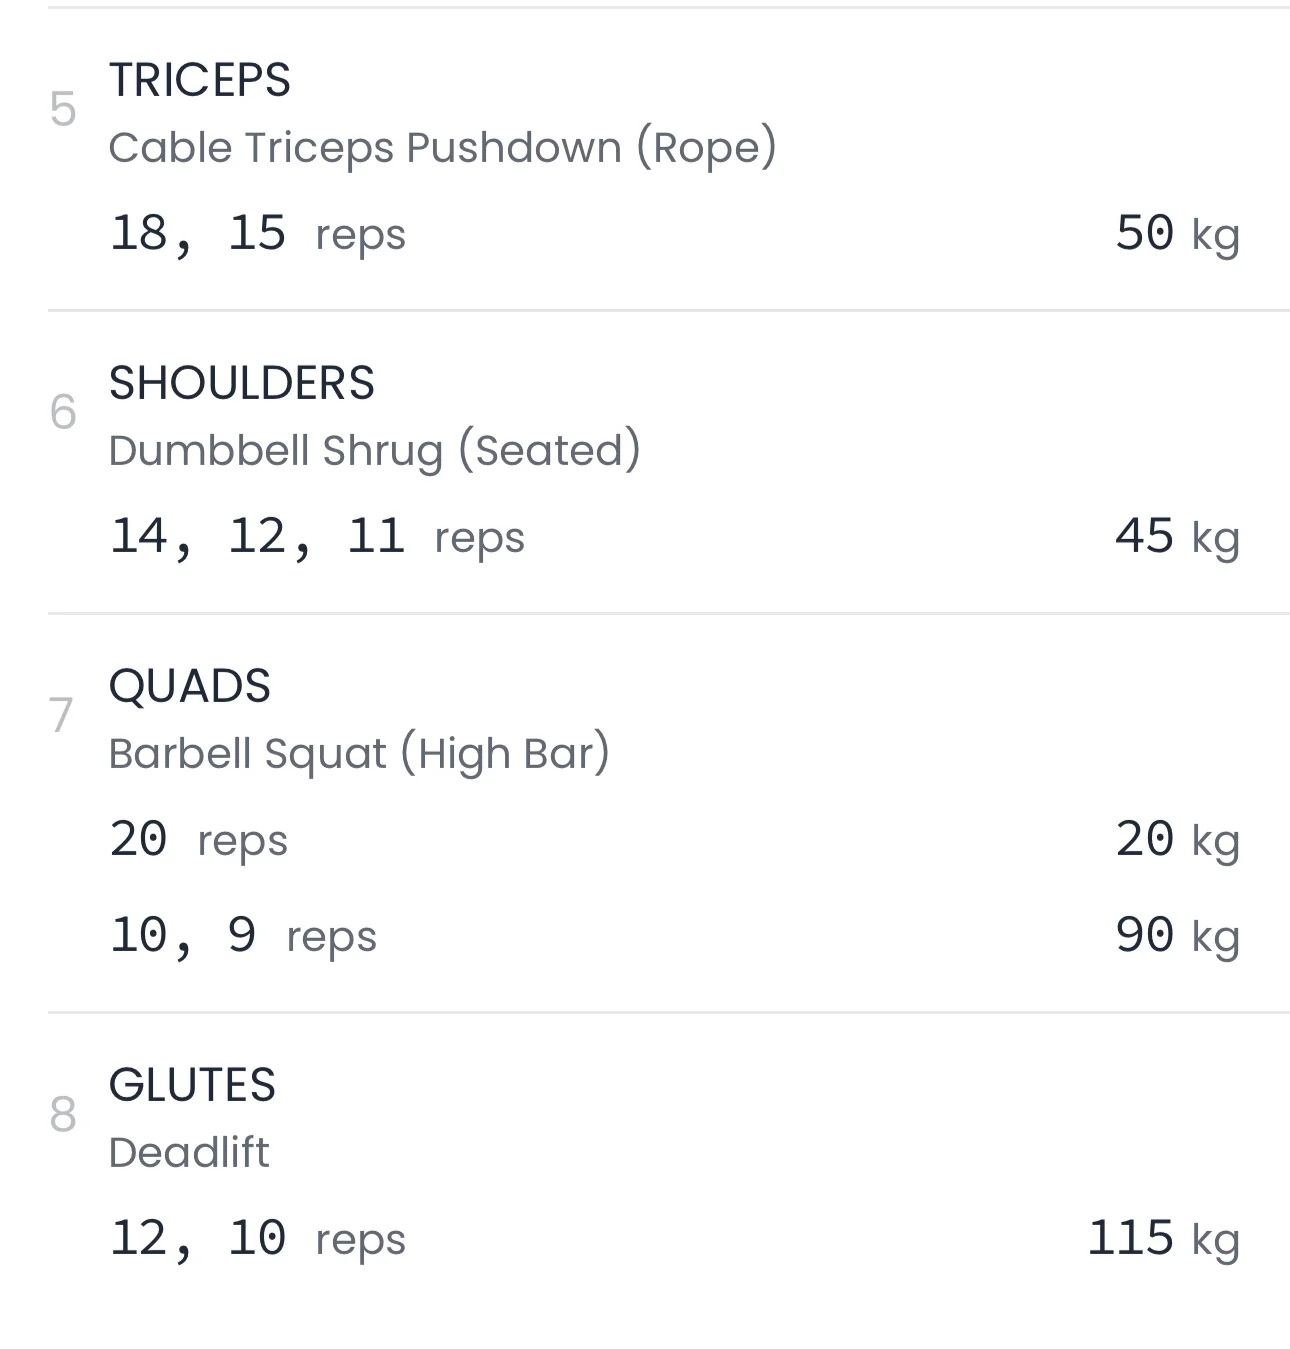Viewport: 1290px width, 1349px height.
Task: Open the Deadlift exercise
Action: [188, 1153]
